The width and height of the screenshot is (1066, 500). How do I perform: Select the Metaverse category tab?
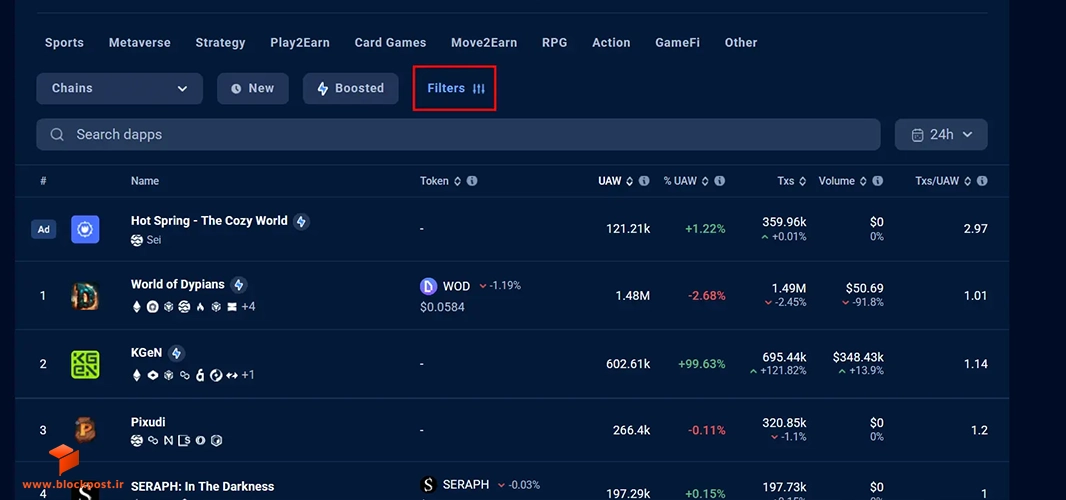(139, 42)
